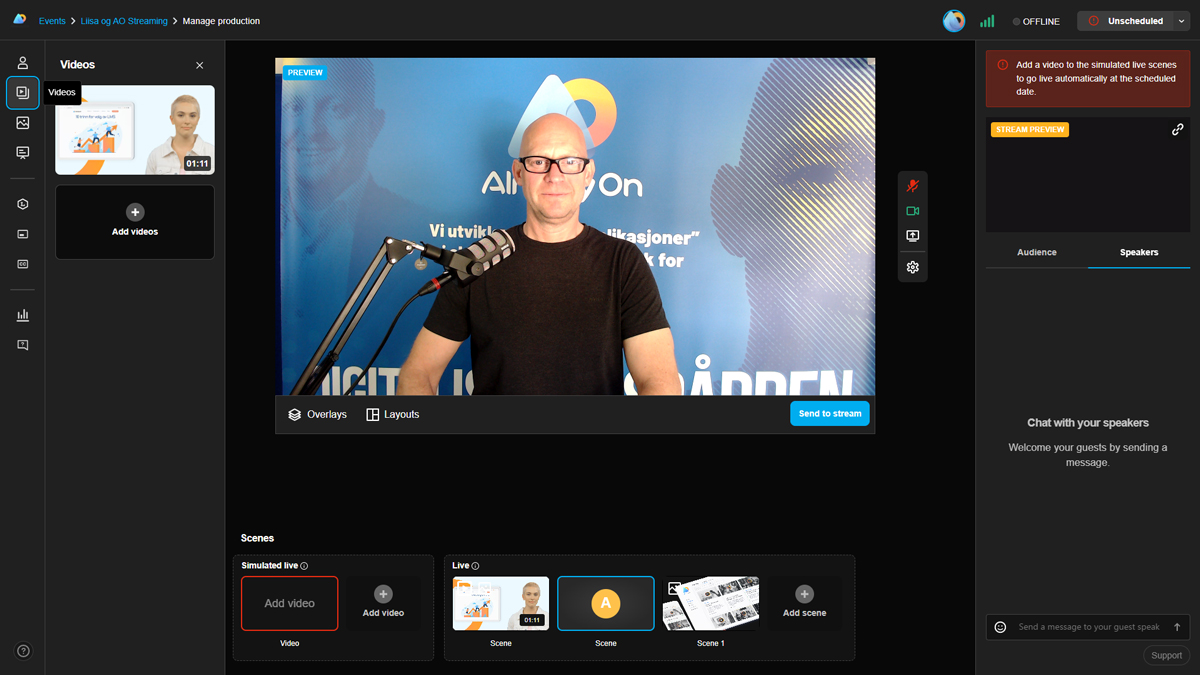Open the Q&A question bubble sidebar icon
The height and width of the screenshot is (675, 1200).
click(23, 345)
